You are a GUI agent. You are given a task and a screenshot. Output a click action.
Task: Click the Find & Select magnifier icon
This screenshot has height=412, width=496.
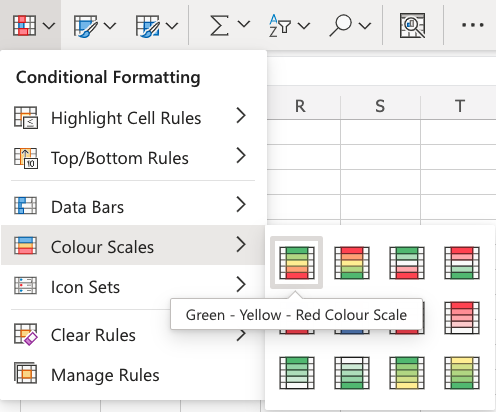pyautogui.click(x=341, y=25)
